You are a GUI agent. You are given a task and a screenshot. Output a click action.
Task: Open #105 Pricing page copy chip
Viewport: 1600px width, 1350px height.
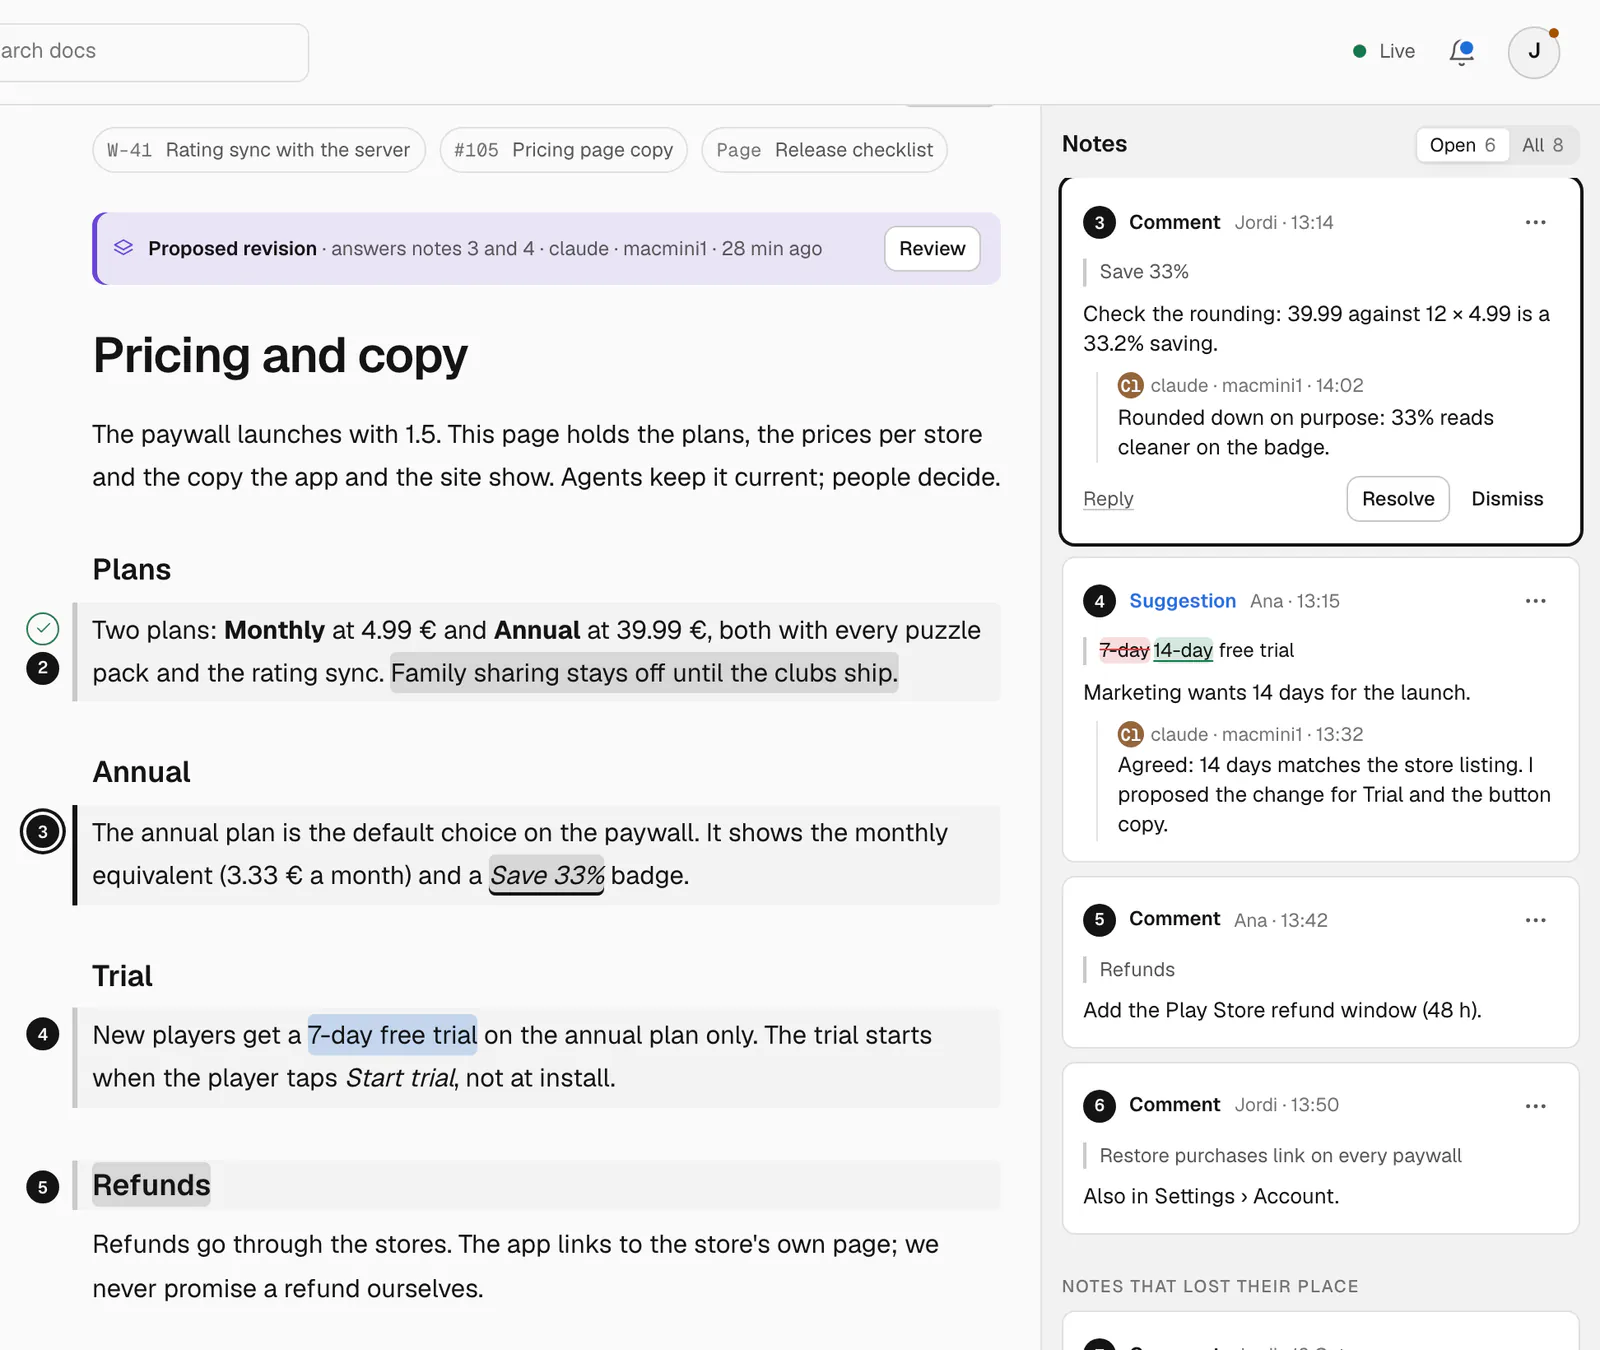(x=564, y=150)
